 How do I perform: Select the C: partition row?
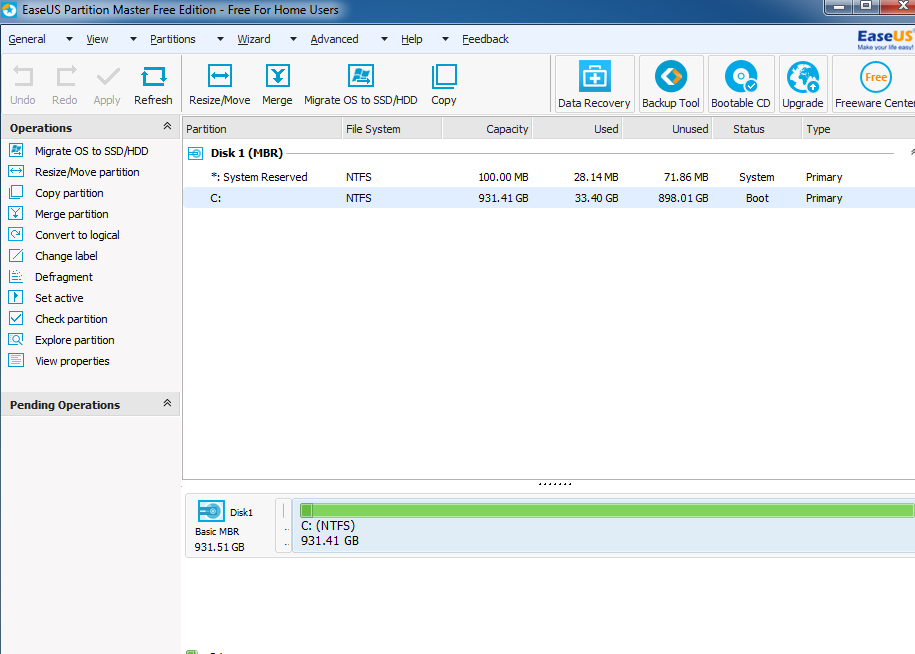549,198
